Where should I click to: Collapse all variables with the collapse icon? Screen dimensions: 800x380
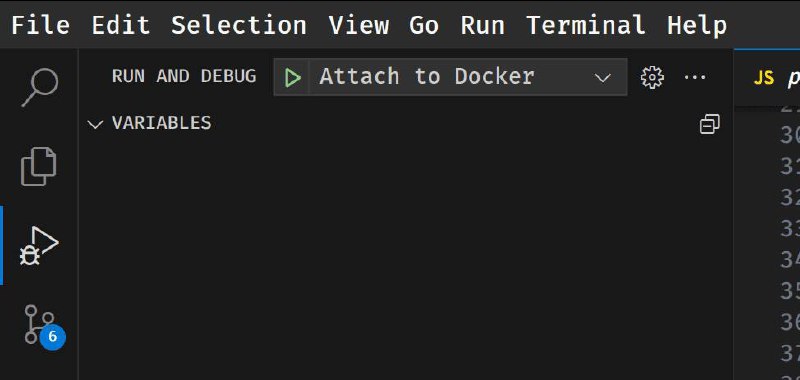(709, 124)
